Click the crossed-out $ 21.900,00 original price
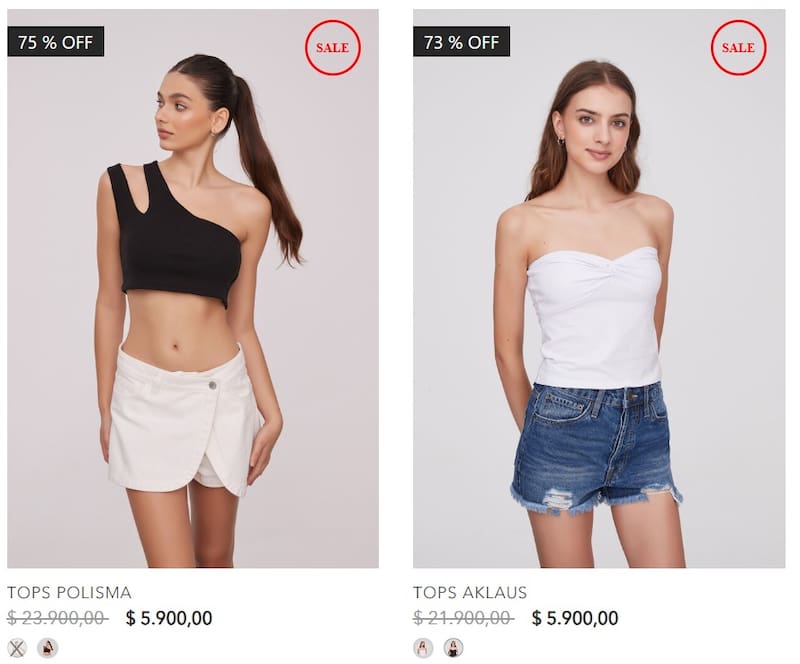This screenshot has height=664, width=800. click(463, 618)
